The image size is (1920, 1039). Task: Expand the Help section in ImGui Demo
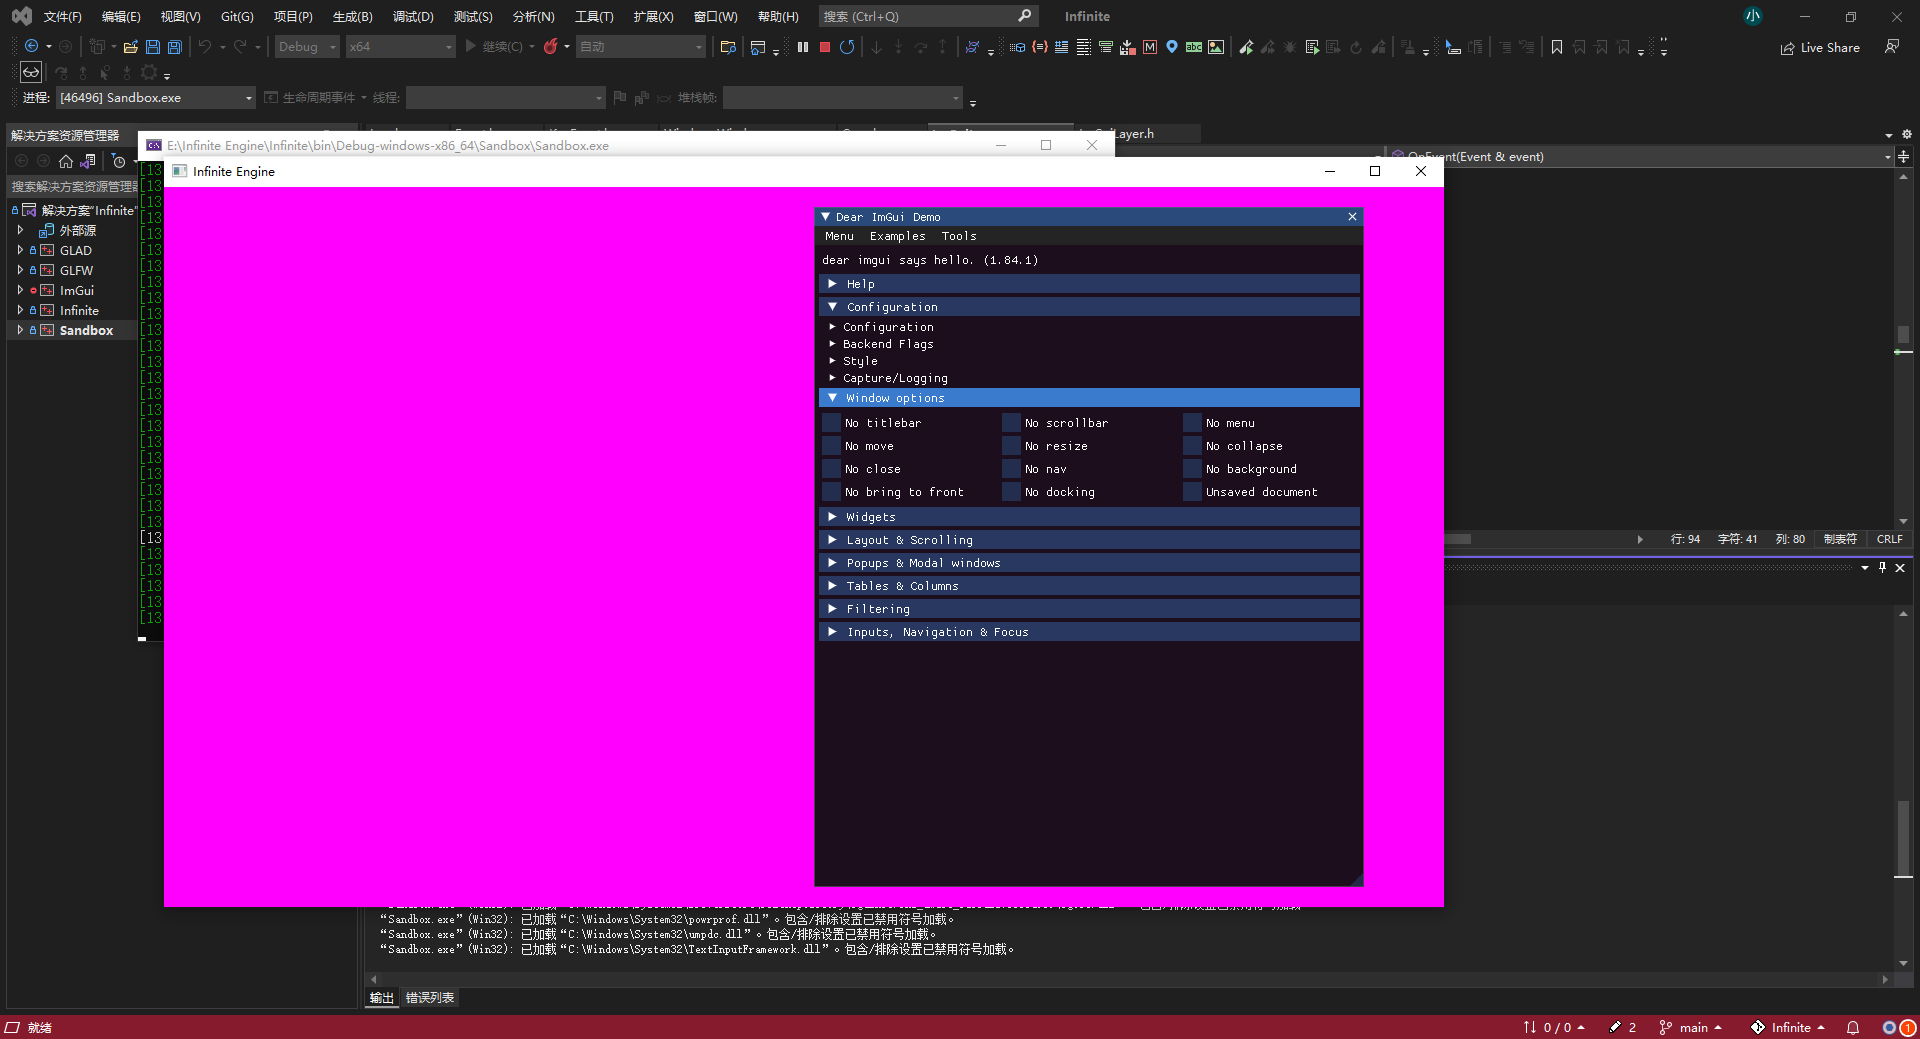[1089, 284]
